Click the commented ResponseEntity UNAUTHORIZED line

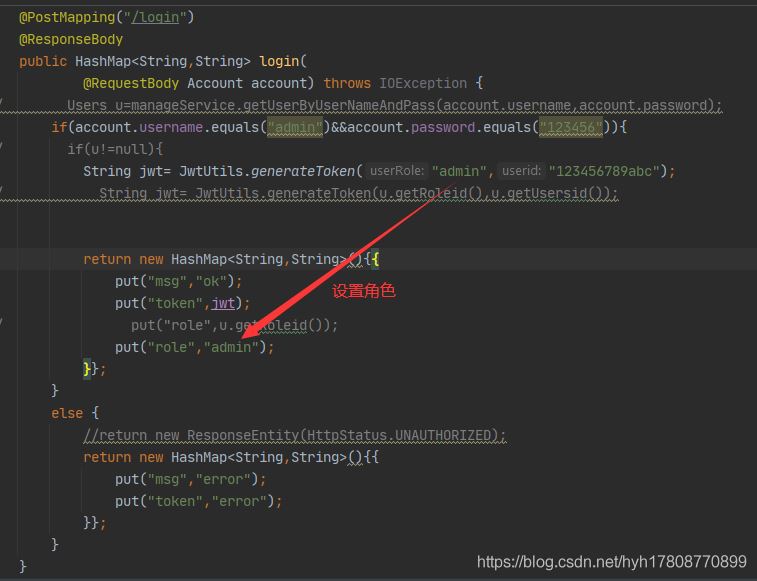click(x=295, y=435)
